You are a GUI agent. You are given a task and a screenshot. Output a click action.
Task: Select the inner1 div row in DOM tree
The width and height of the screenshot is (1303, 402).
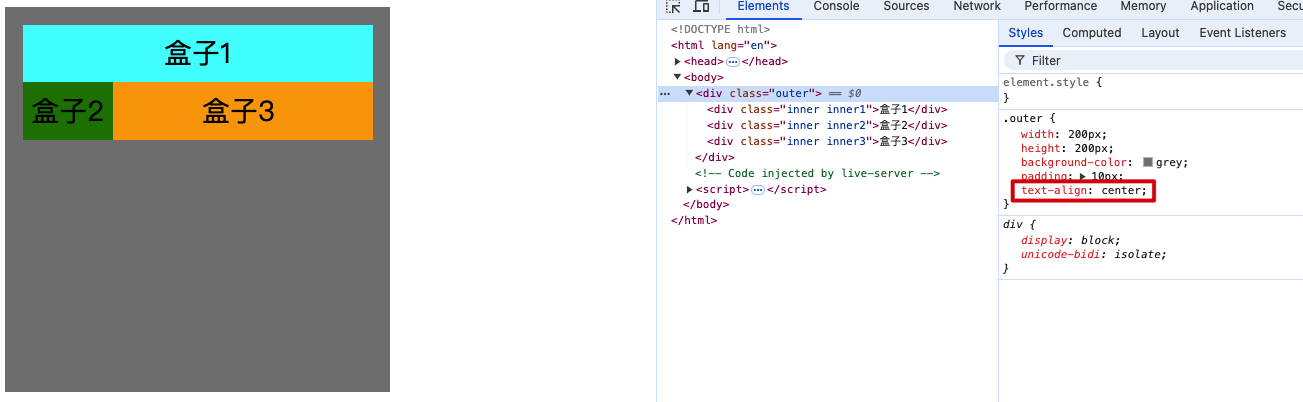(827, 110)
